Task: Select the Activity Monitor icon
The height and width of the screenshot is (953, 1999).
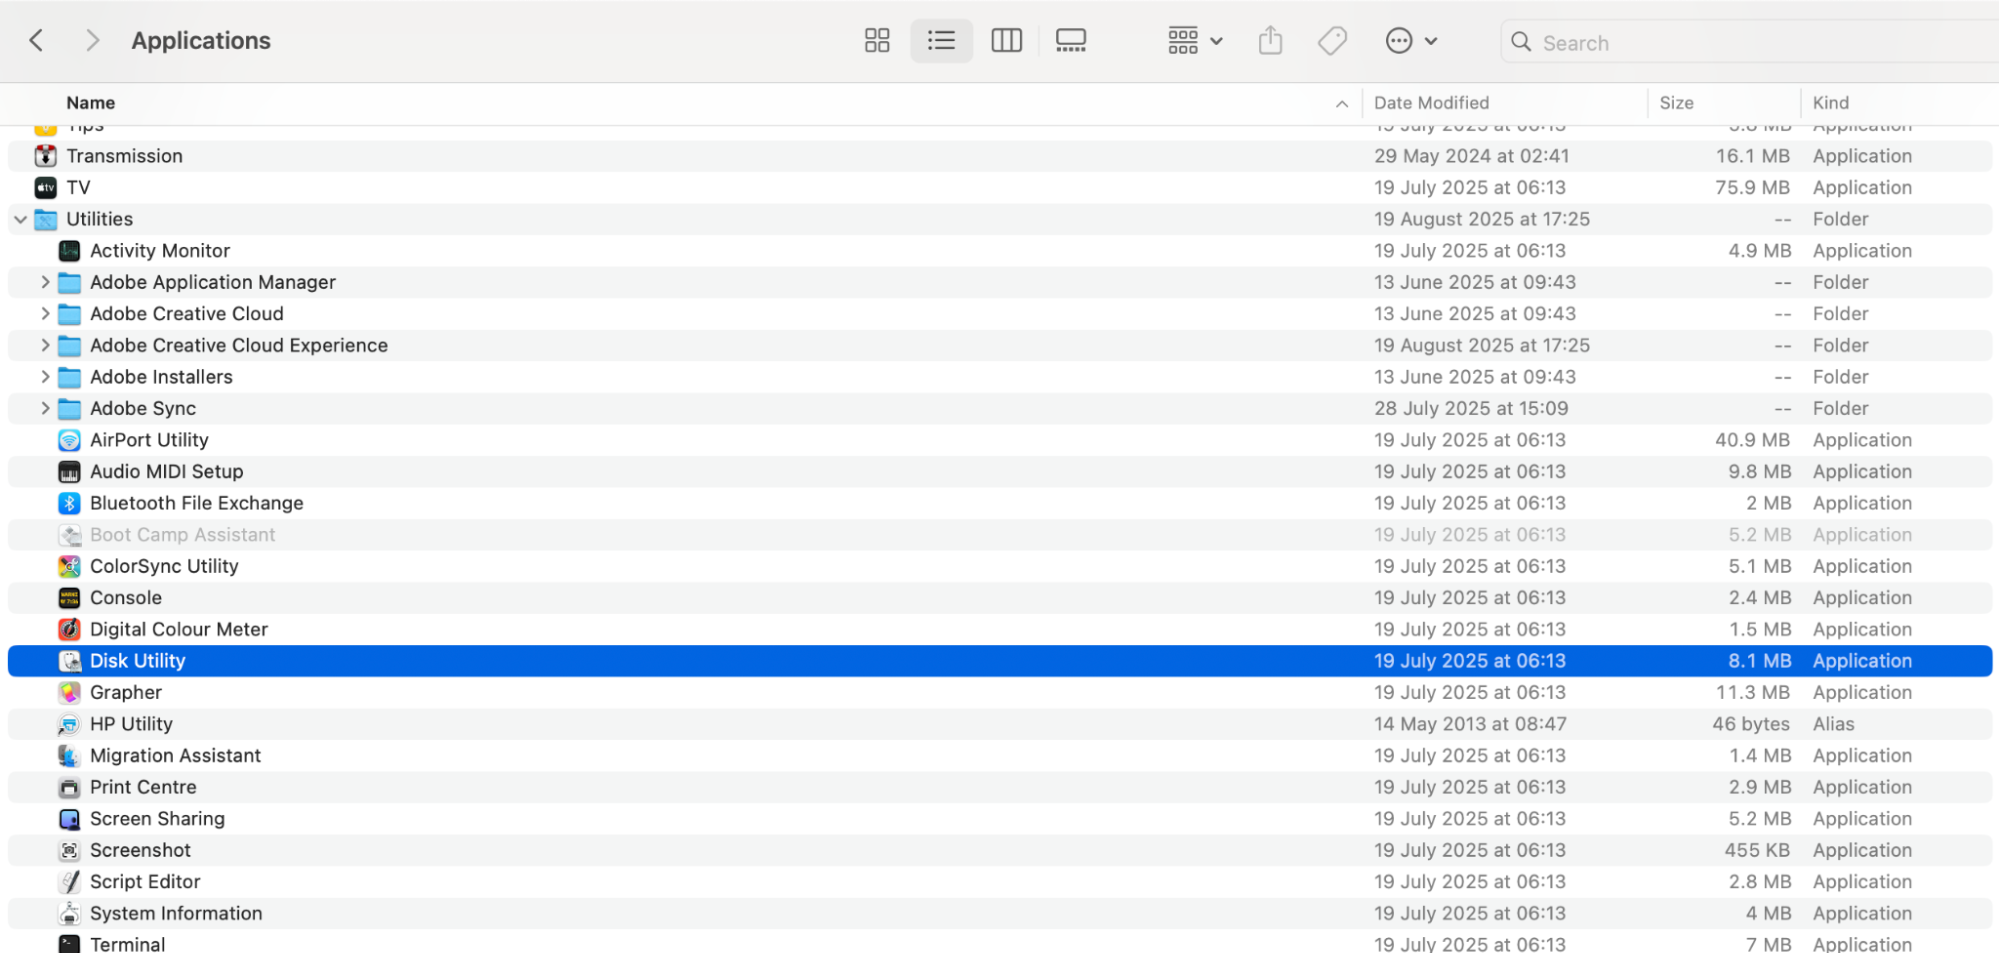Action: (x=69, y=251)
